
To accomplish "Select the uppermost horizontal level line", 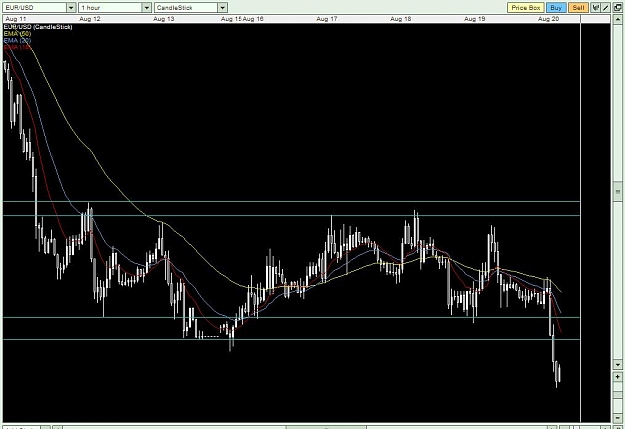I will pyautogui.click(x=291, y=201).
